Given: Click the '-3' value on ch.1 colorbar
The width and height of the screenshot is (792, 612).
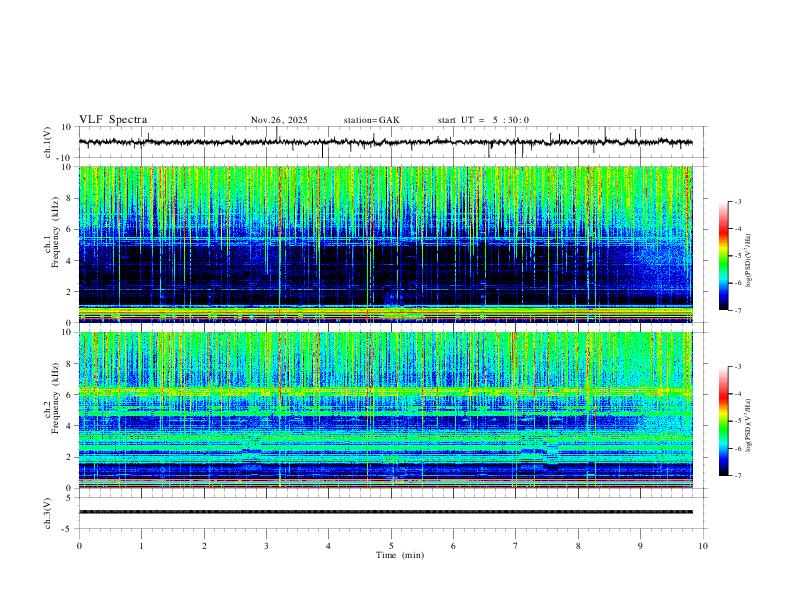Looking at the screenshot, I should (x=737, y=201).
